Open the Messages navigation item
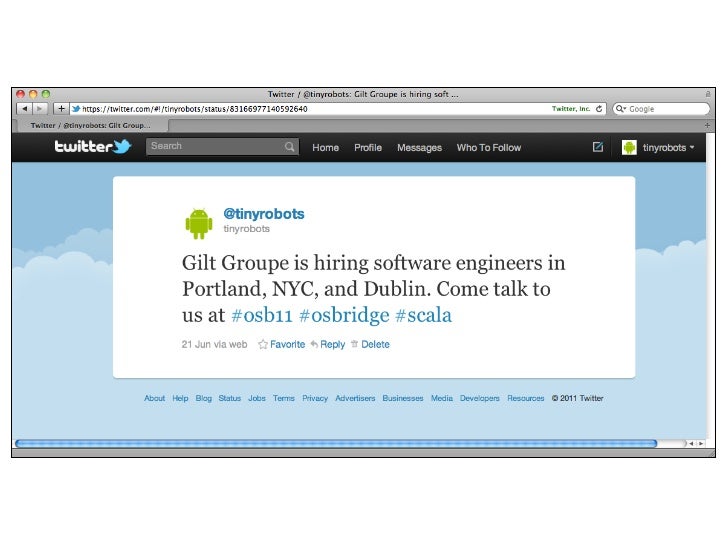 coord(419,148)
